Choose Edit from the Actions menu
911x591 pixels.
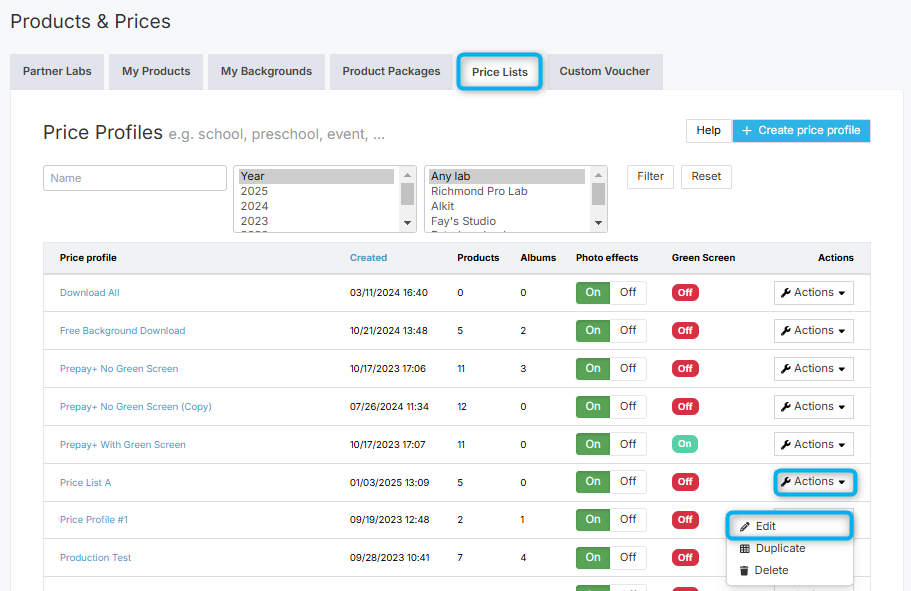pos(790,526)
